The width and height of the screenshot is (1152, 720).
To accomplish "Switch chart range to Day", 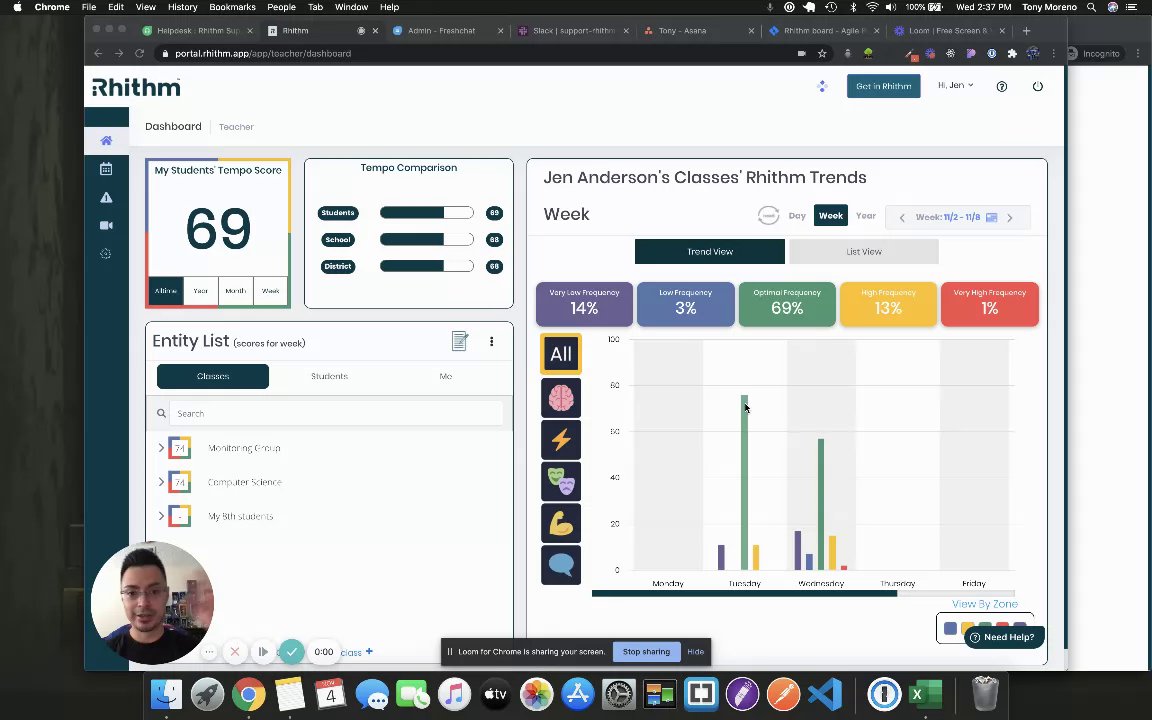I will tap(797, 216).
